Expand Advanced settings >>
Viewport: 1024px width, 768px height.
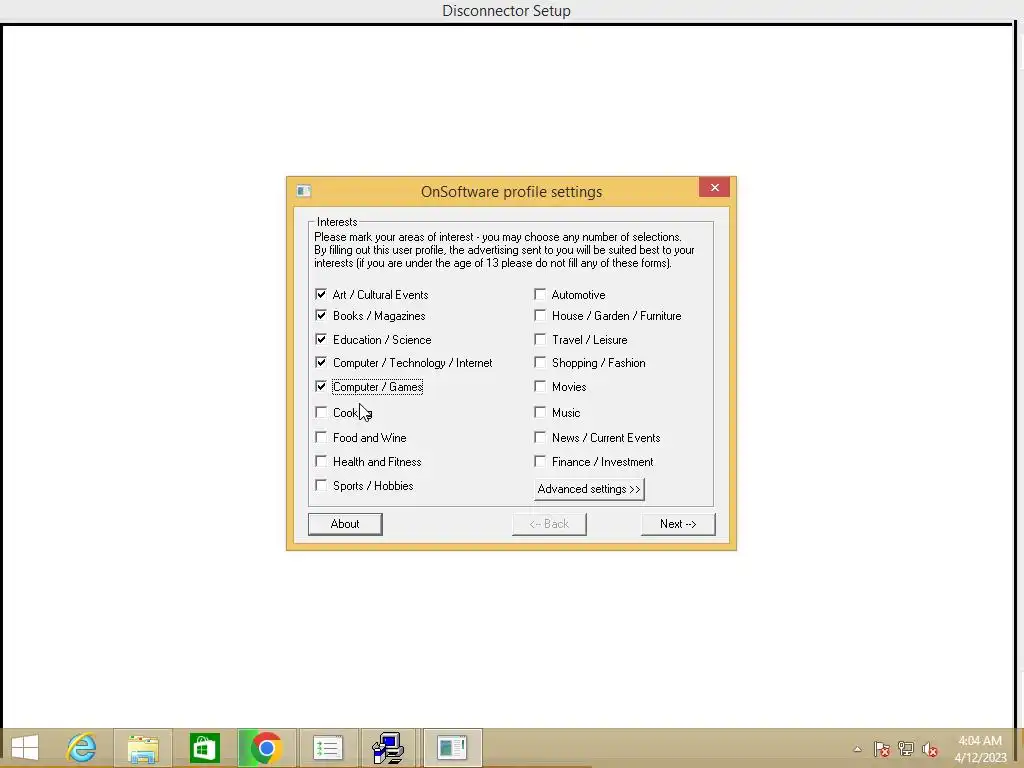click(589, 489)
